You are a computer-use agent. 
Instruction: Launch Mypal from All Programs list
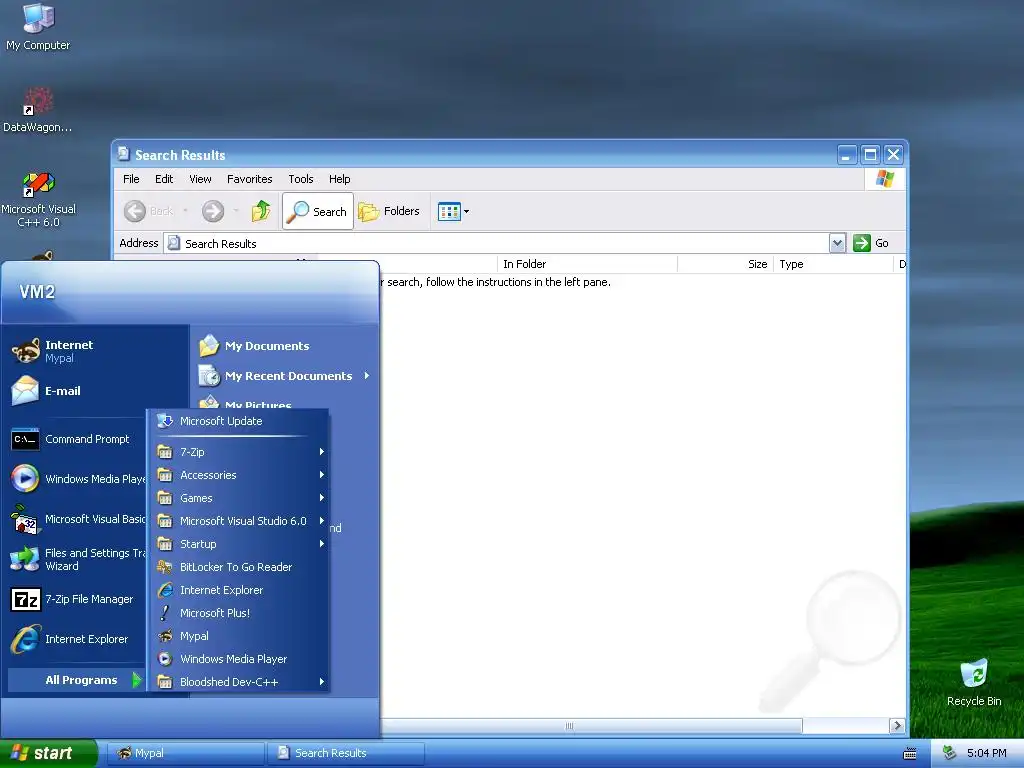click(x=240, y=635)
